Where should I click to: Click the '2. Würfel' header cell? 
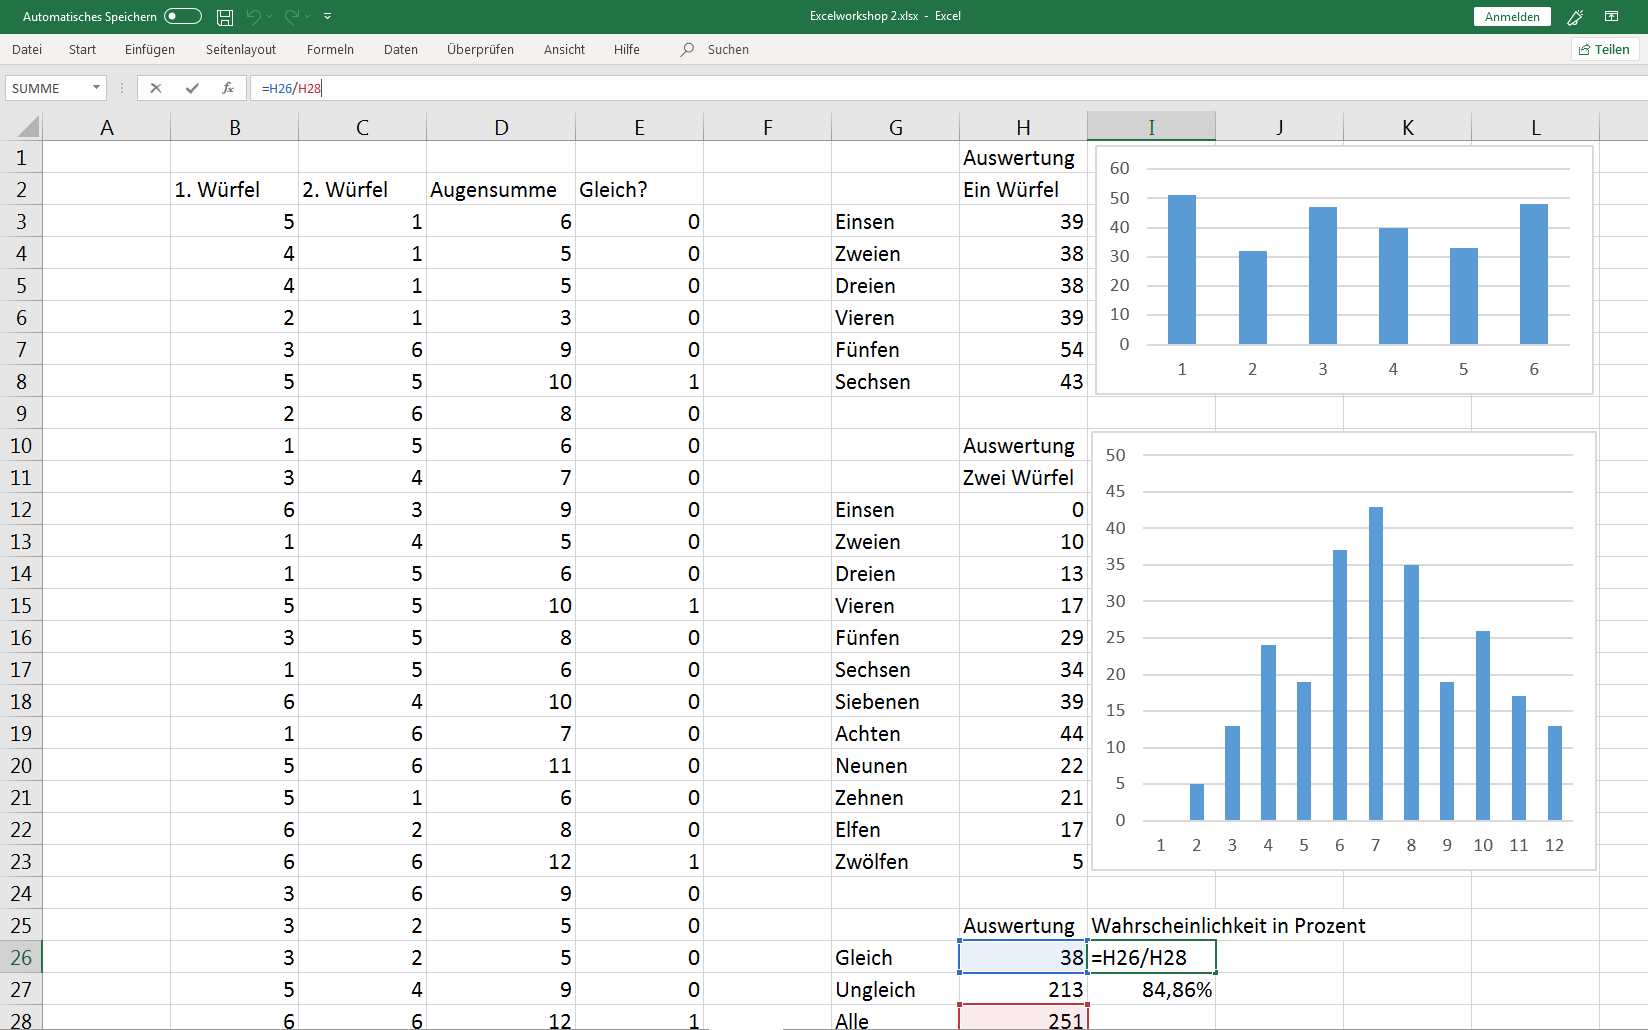(x=362, y=189)
